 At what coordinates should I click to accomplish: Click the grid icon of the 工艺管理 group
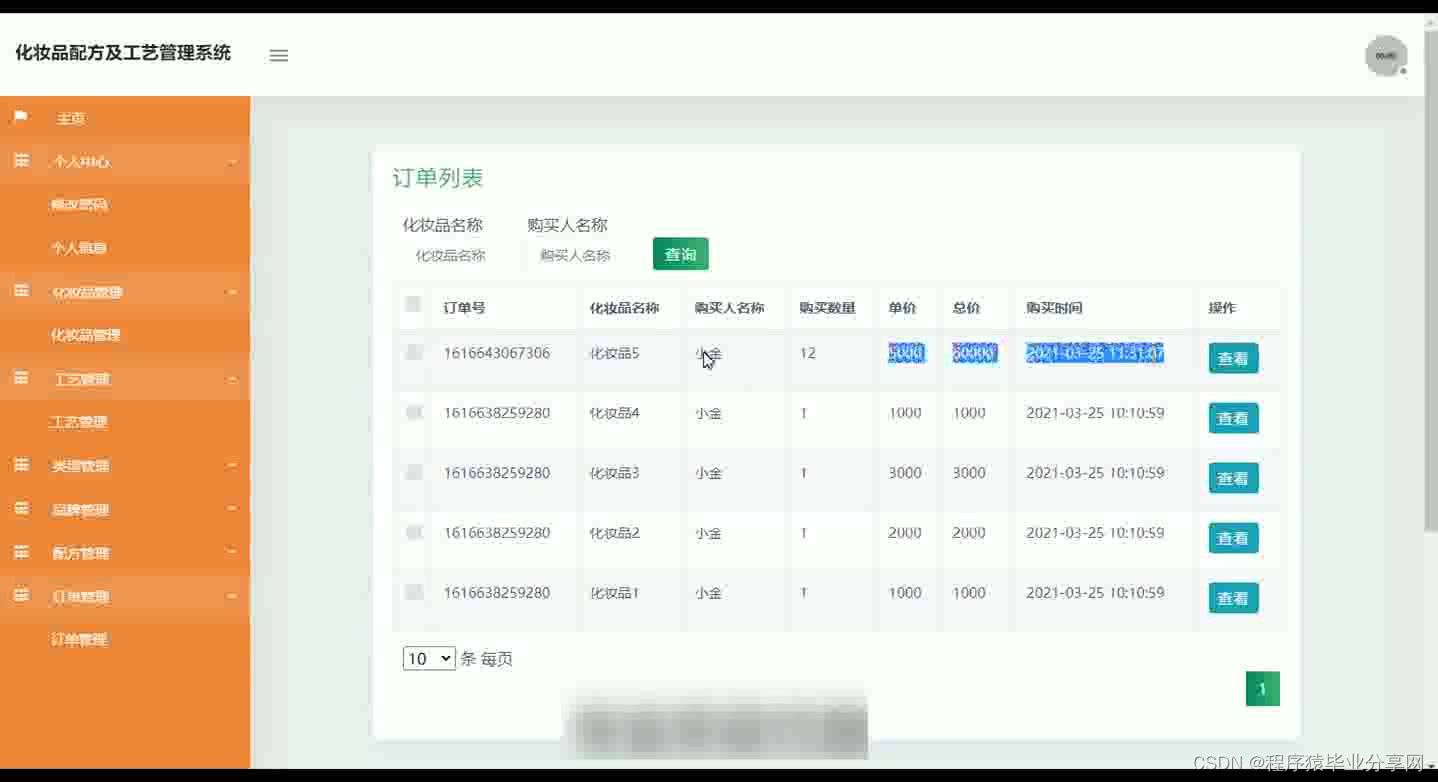pos(21,378)
